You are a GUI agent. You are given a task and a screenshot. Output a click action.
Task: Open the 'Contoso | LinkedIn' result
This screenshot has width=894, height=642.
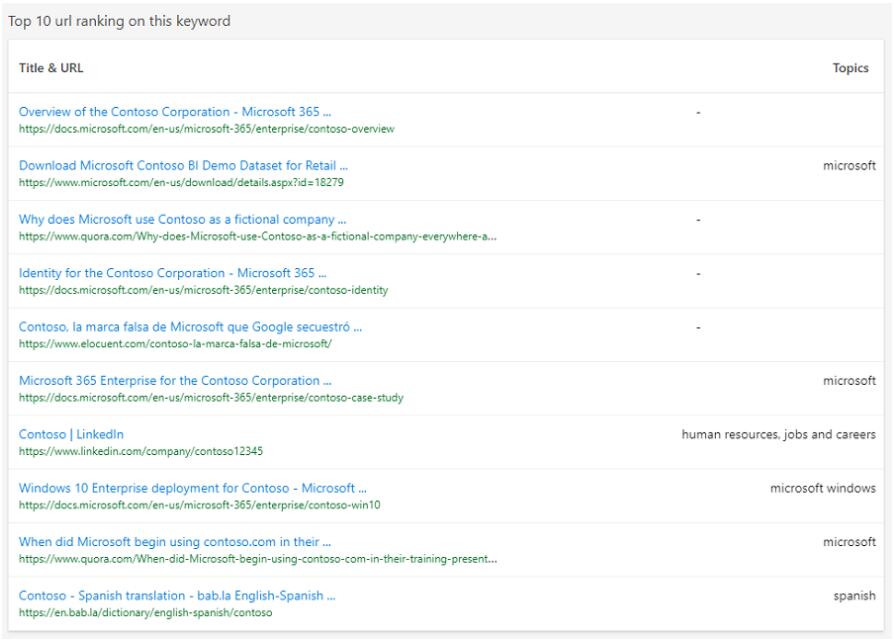pos(71,434)
